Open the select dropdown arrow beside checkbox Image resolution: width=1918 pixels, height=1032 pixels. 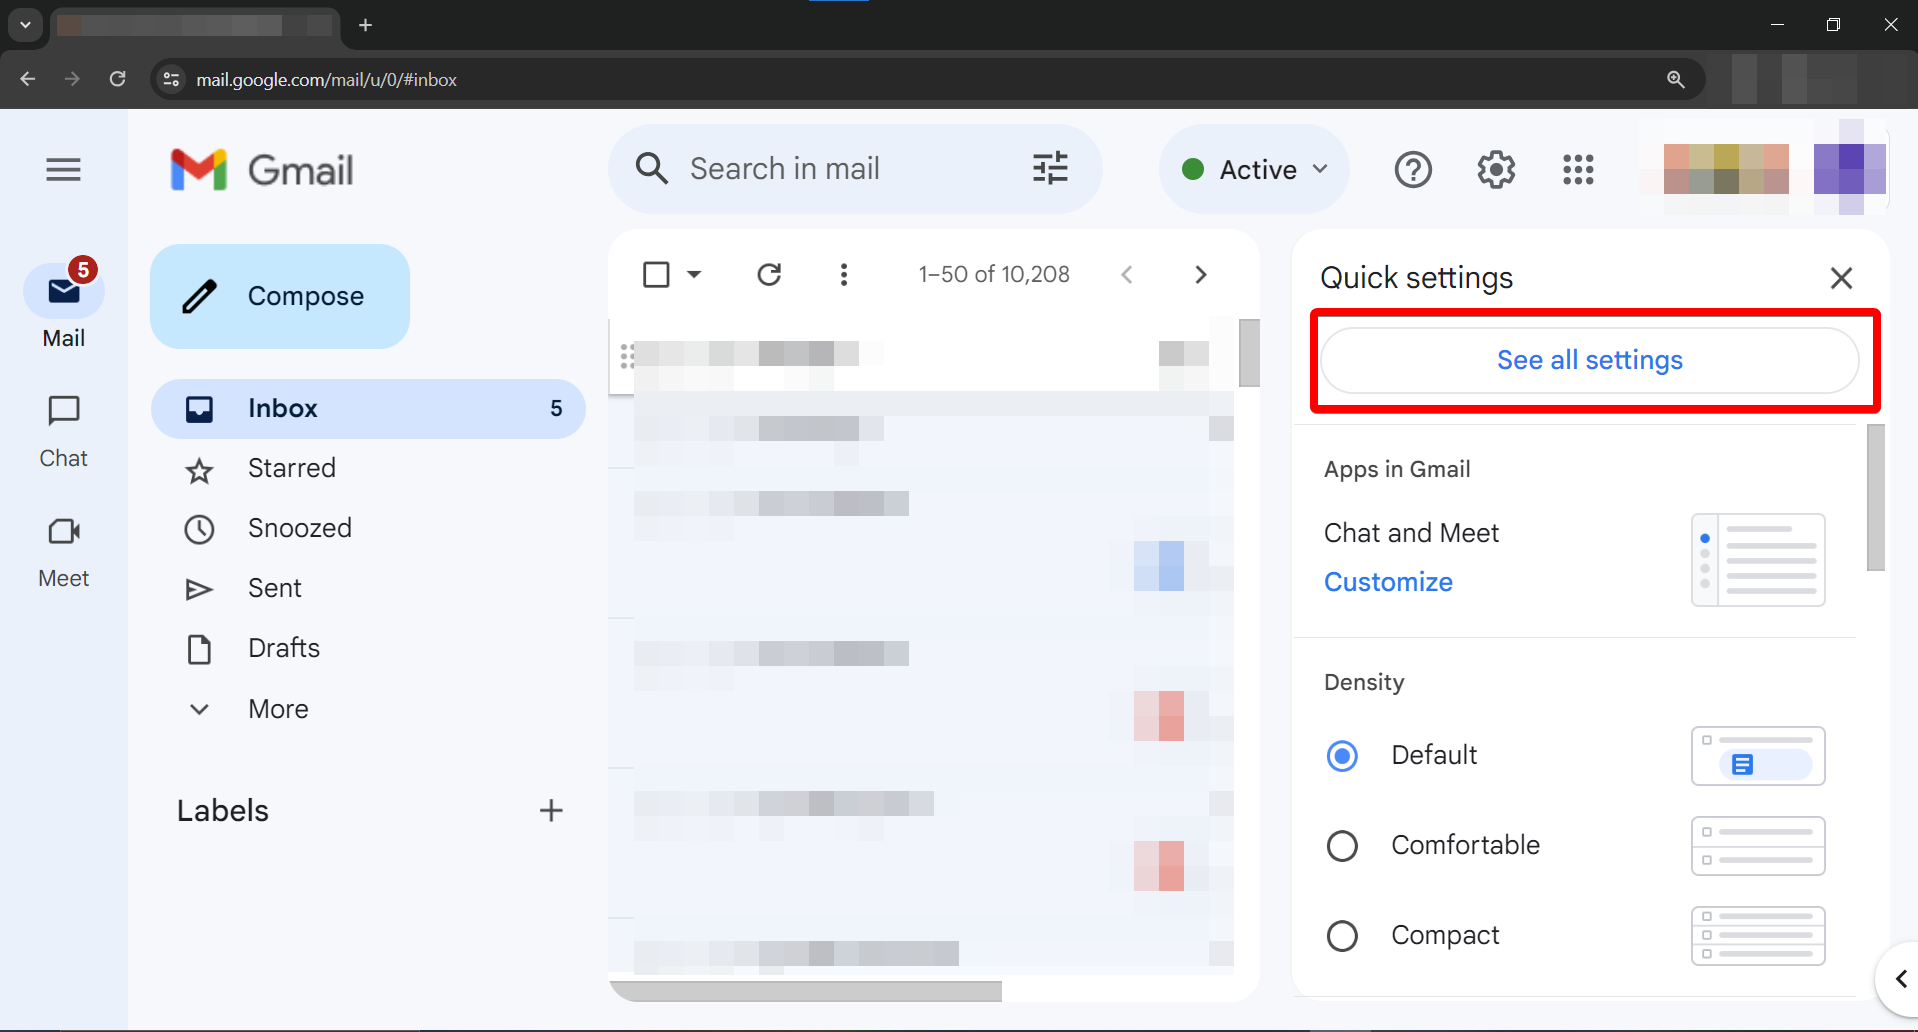pyautogui.click(x=694, y=274)
